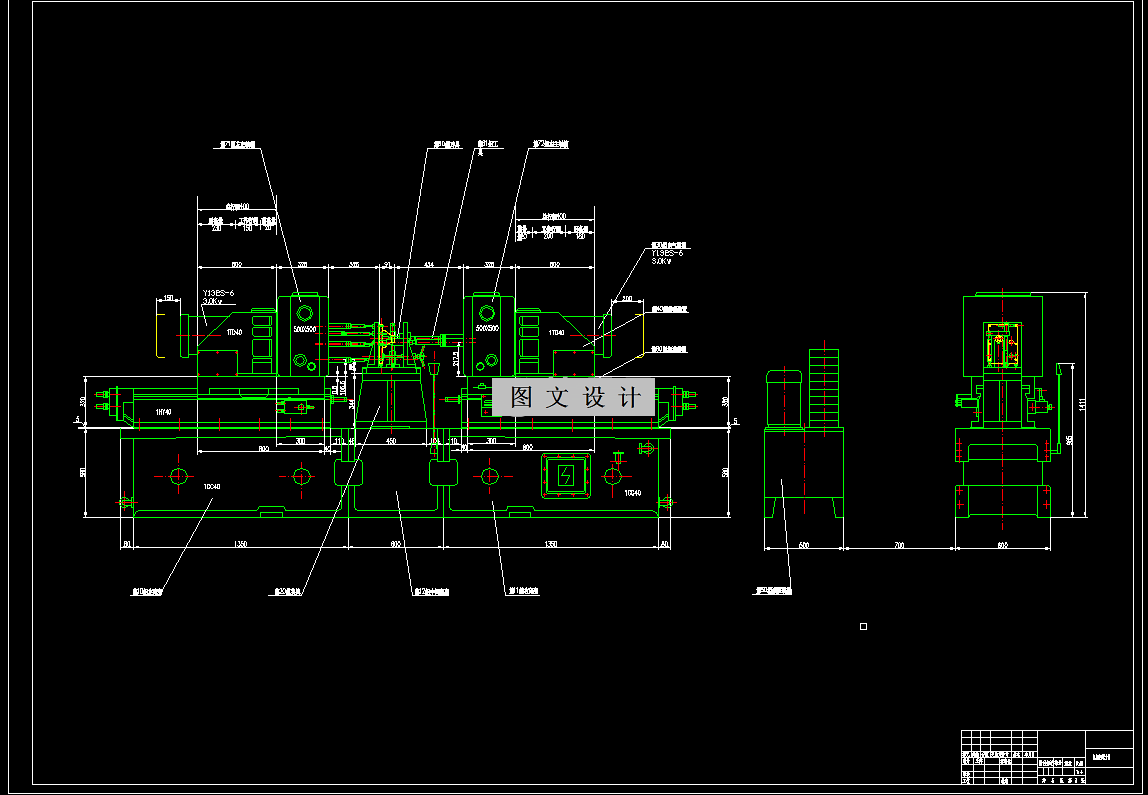1148x795 pixels.
Task: Click the right 1350 base length dimension
Action: click(551, 544)
